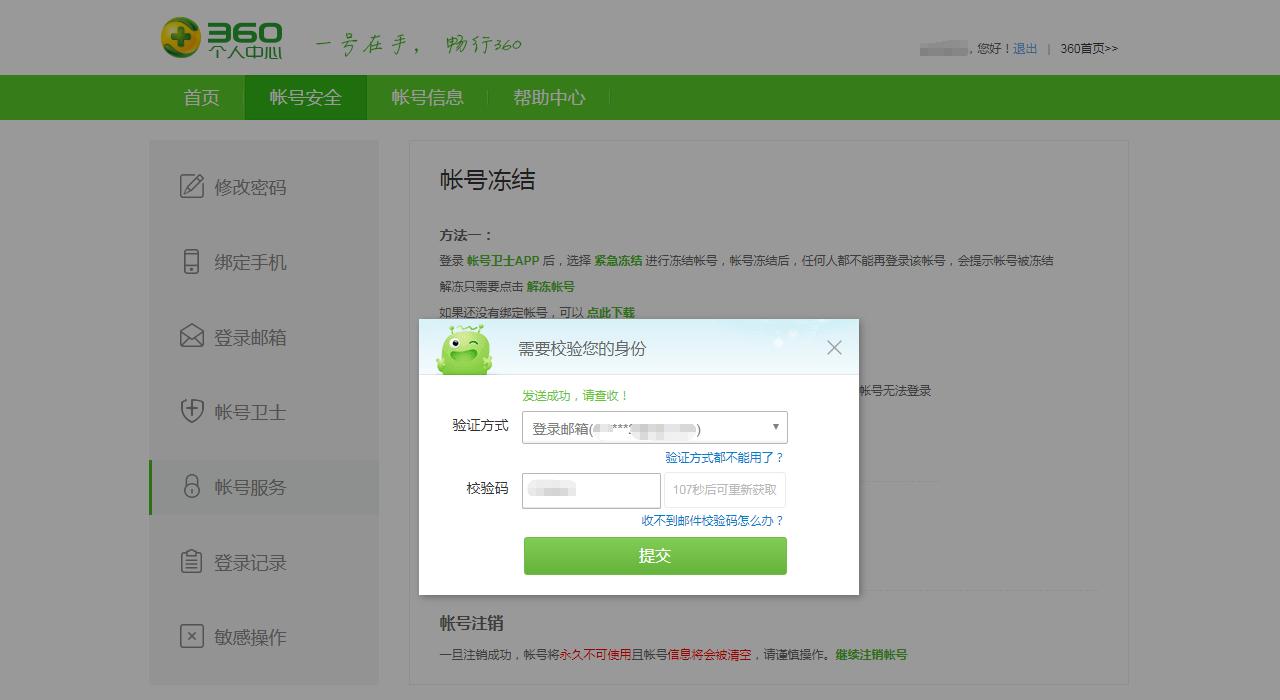Click the 360 个人中心 logo
The height and width of the screenshot is (700, 1280).
click(220, 37)
